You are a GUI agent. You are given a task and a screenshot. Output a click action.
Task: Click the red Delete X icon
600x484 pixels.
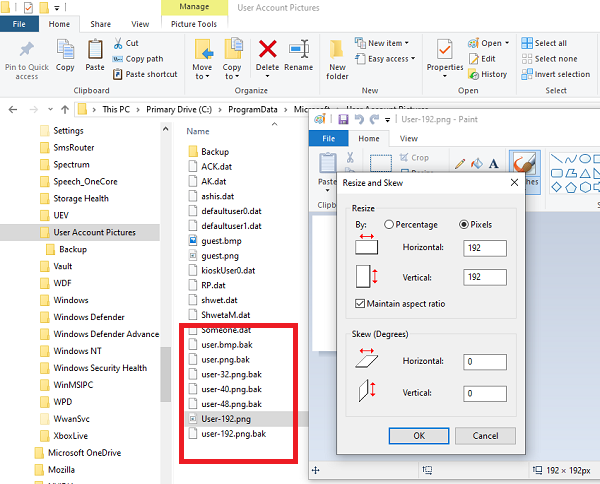[x=267, y=49]
